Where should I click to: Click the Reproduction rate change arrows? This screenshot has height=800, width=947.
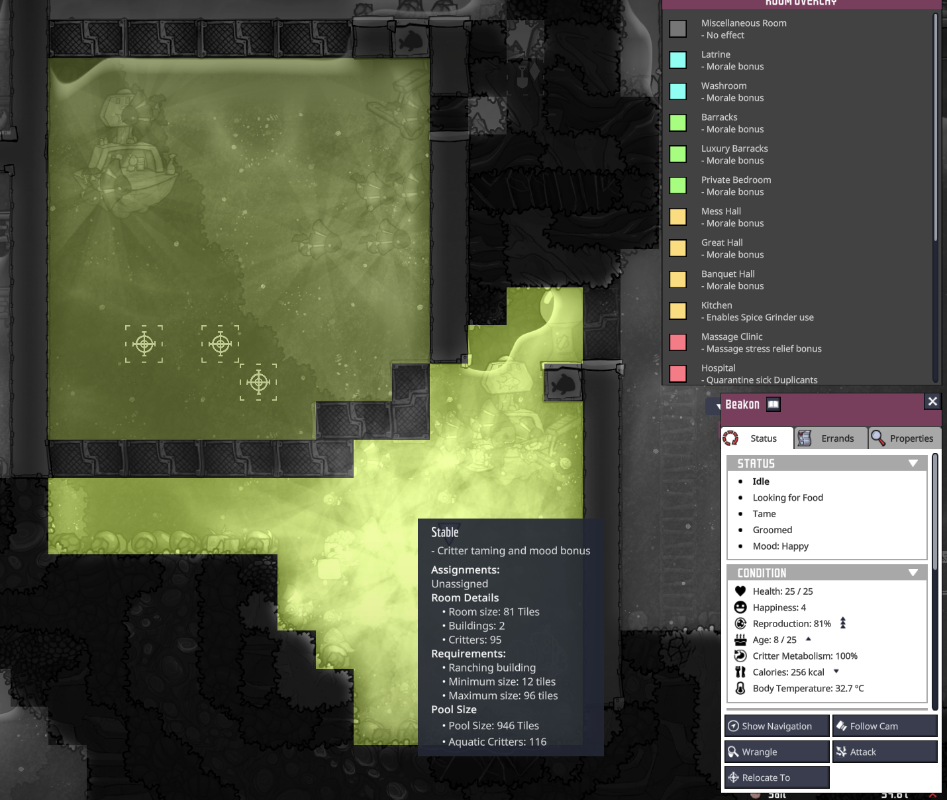tap(843, 623)
